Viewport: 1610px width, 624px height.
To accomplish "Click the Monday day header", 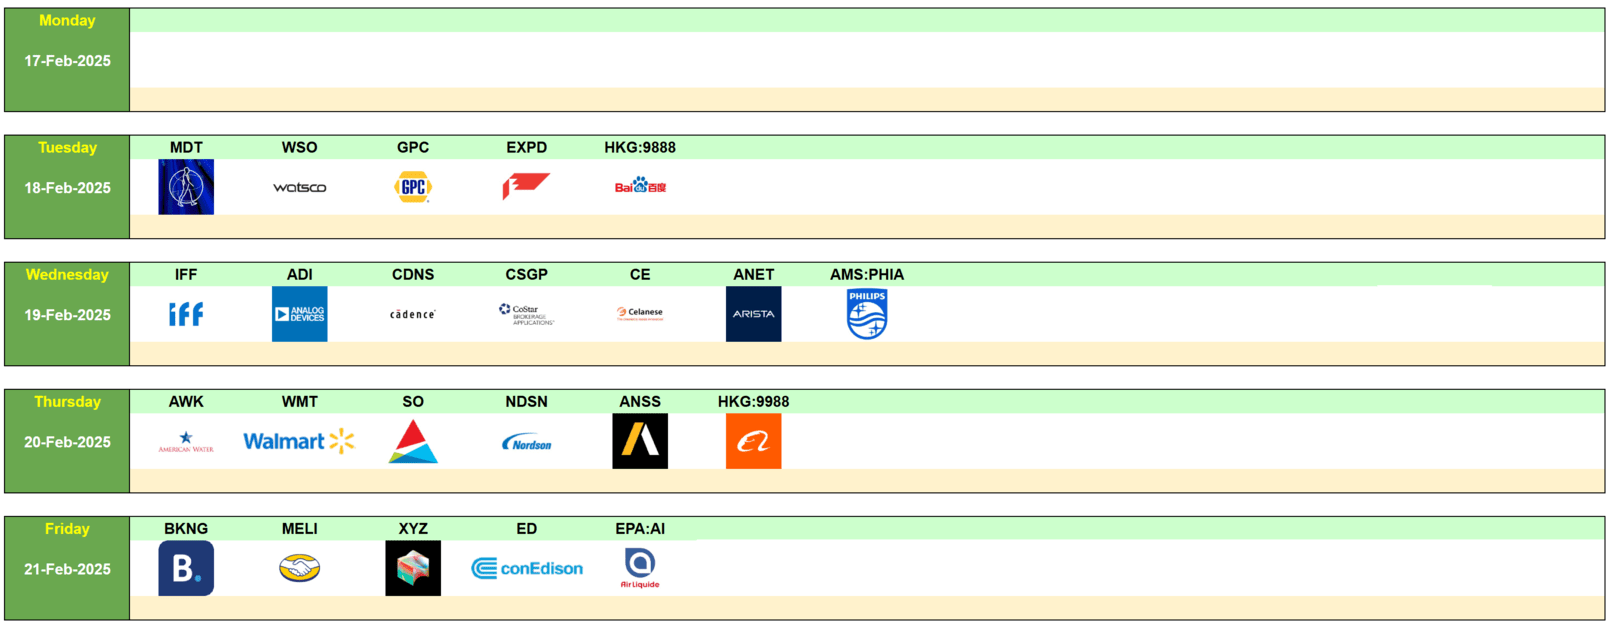I will pos(67,20).
